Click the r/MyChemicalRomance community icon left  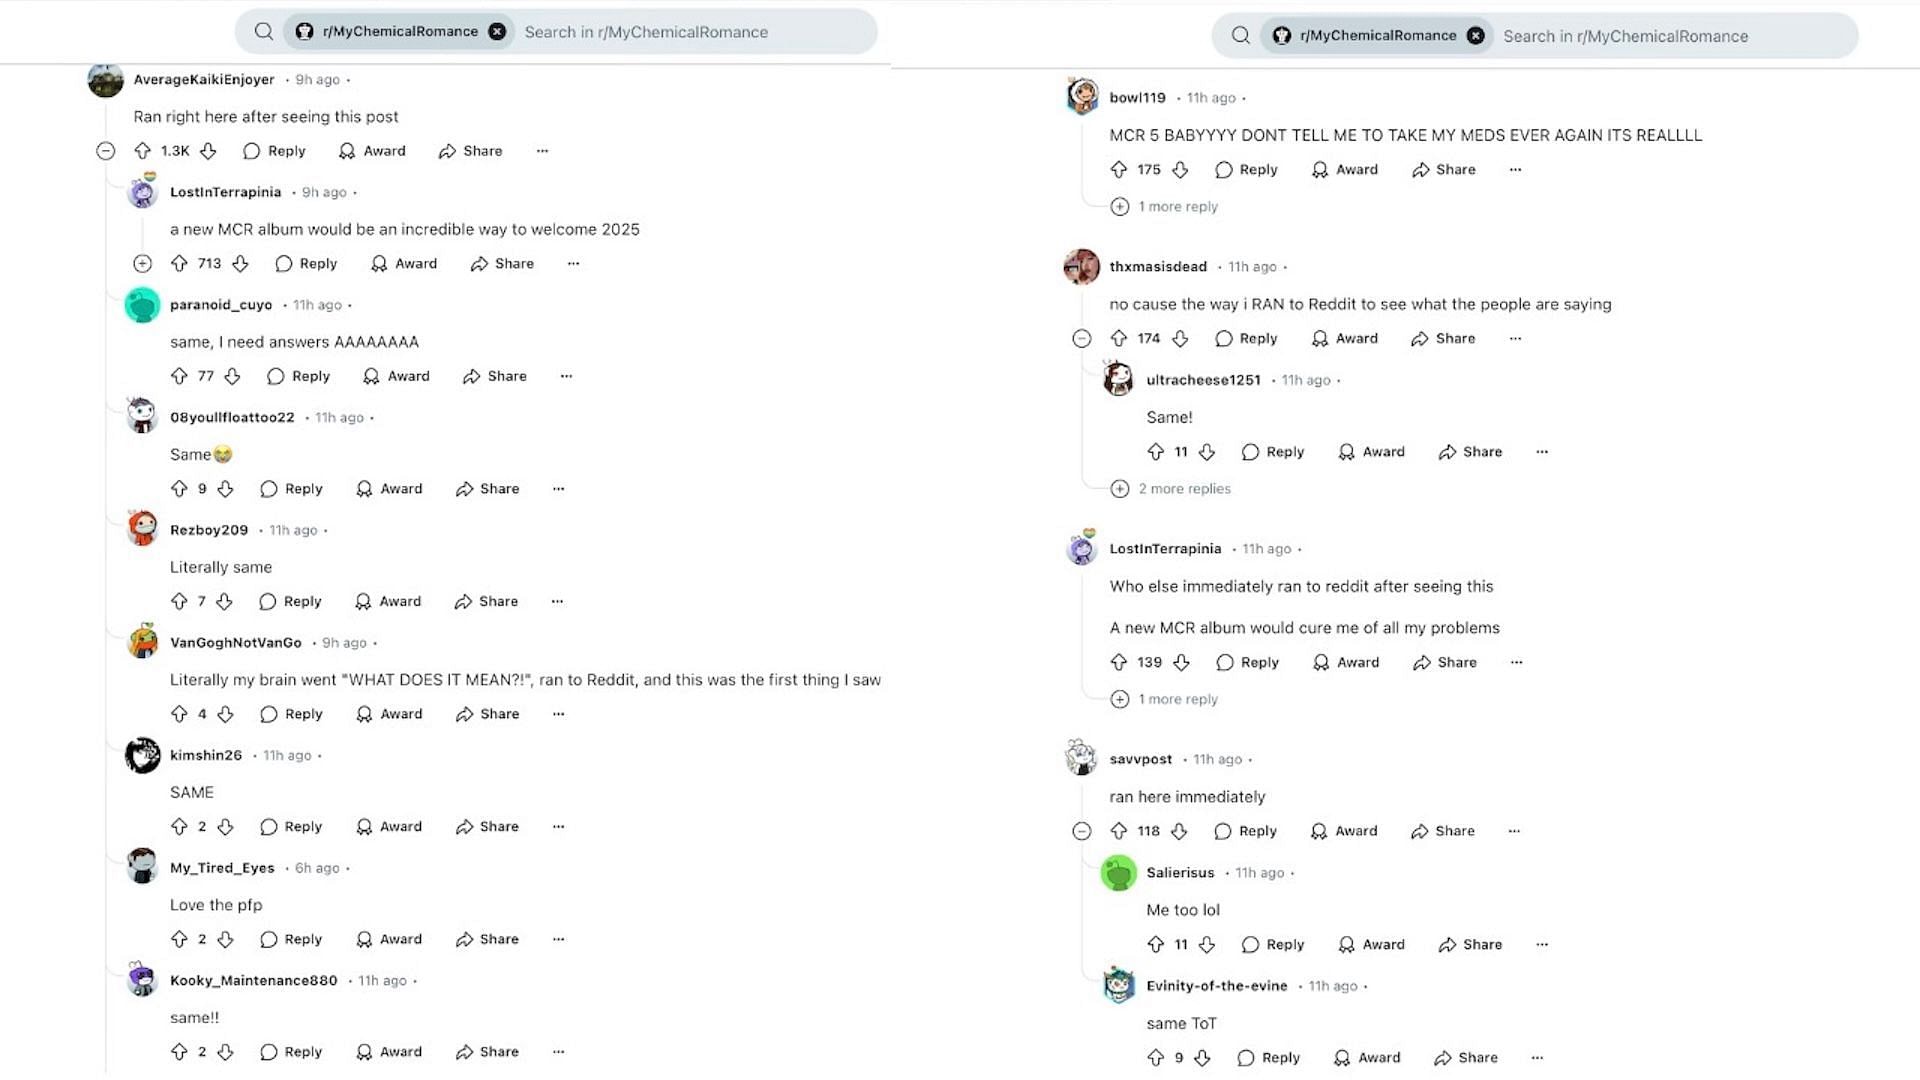(301, 32)
